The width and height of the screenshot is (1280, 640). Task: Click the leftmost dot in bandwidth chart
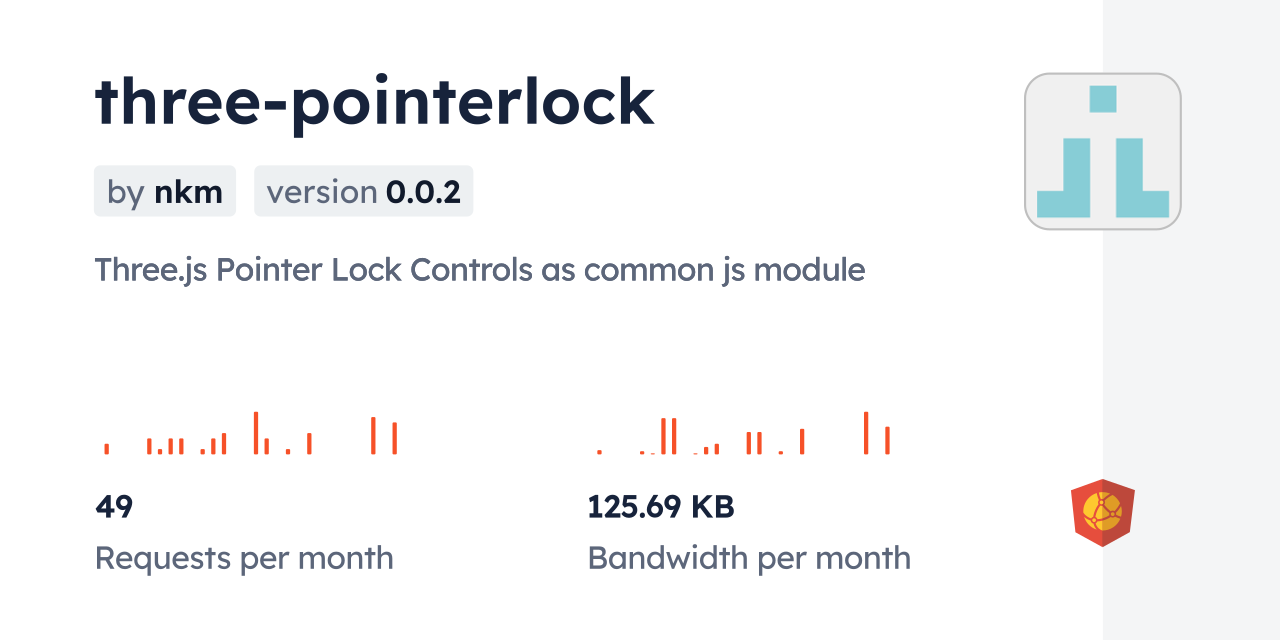(x=599, y=452)
